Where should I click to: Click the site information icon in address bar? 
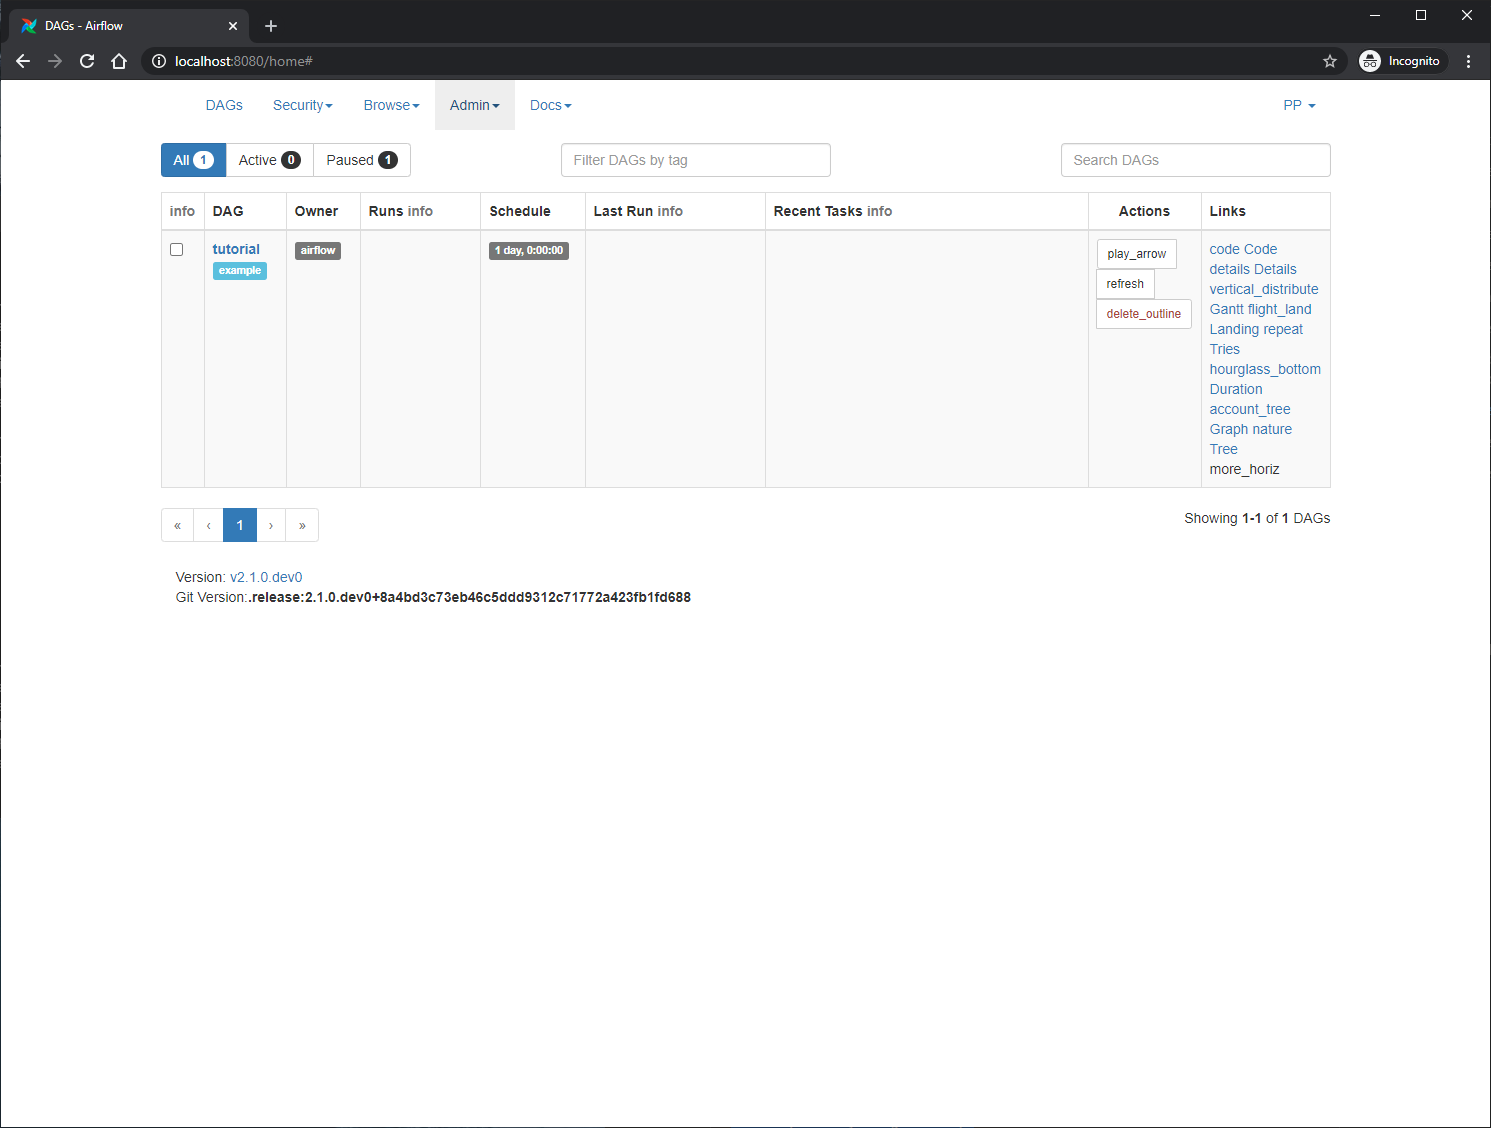click(x=159, y=61)
